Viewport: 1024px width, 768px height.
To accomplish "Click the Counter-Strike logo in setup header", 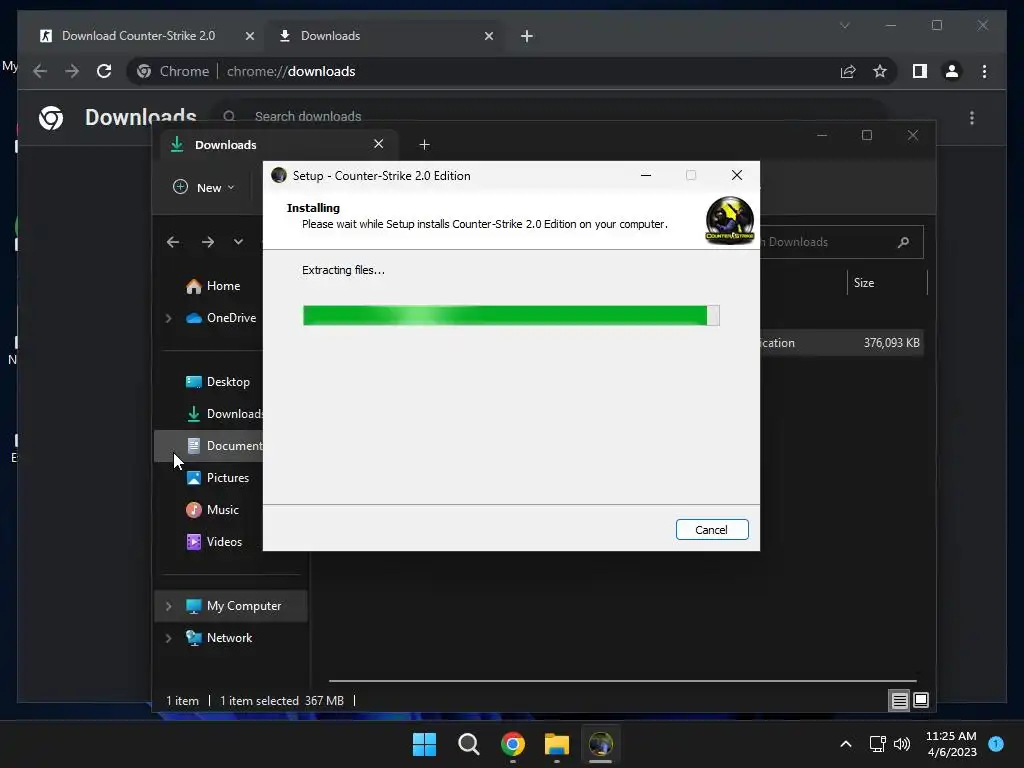I will tap(729, 221).
